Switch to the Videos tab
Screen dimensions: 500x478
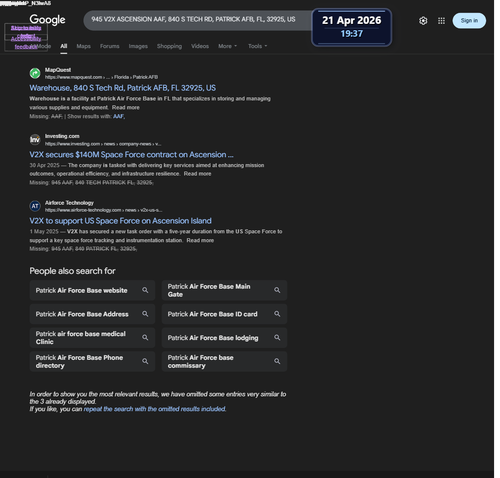[200, 46]
